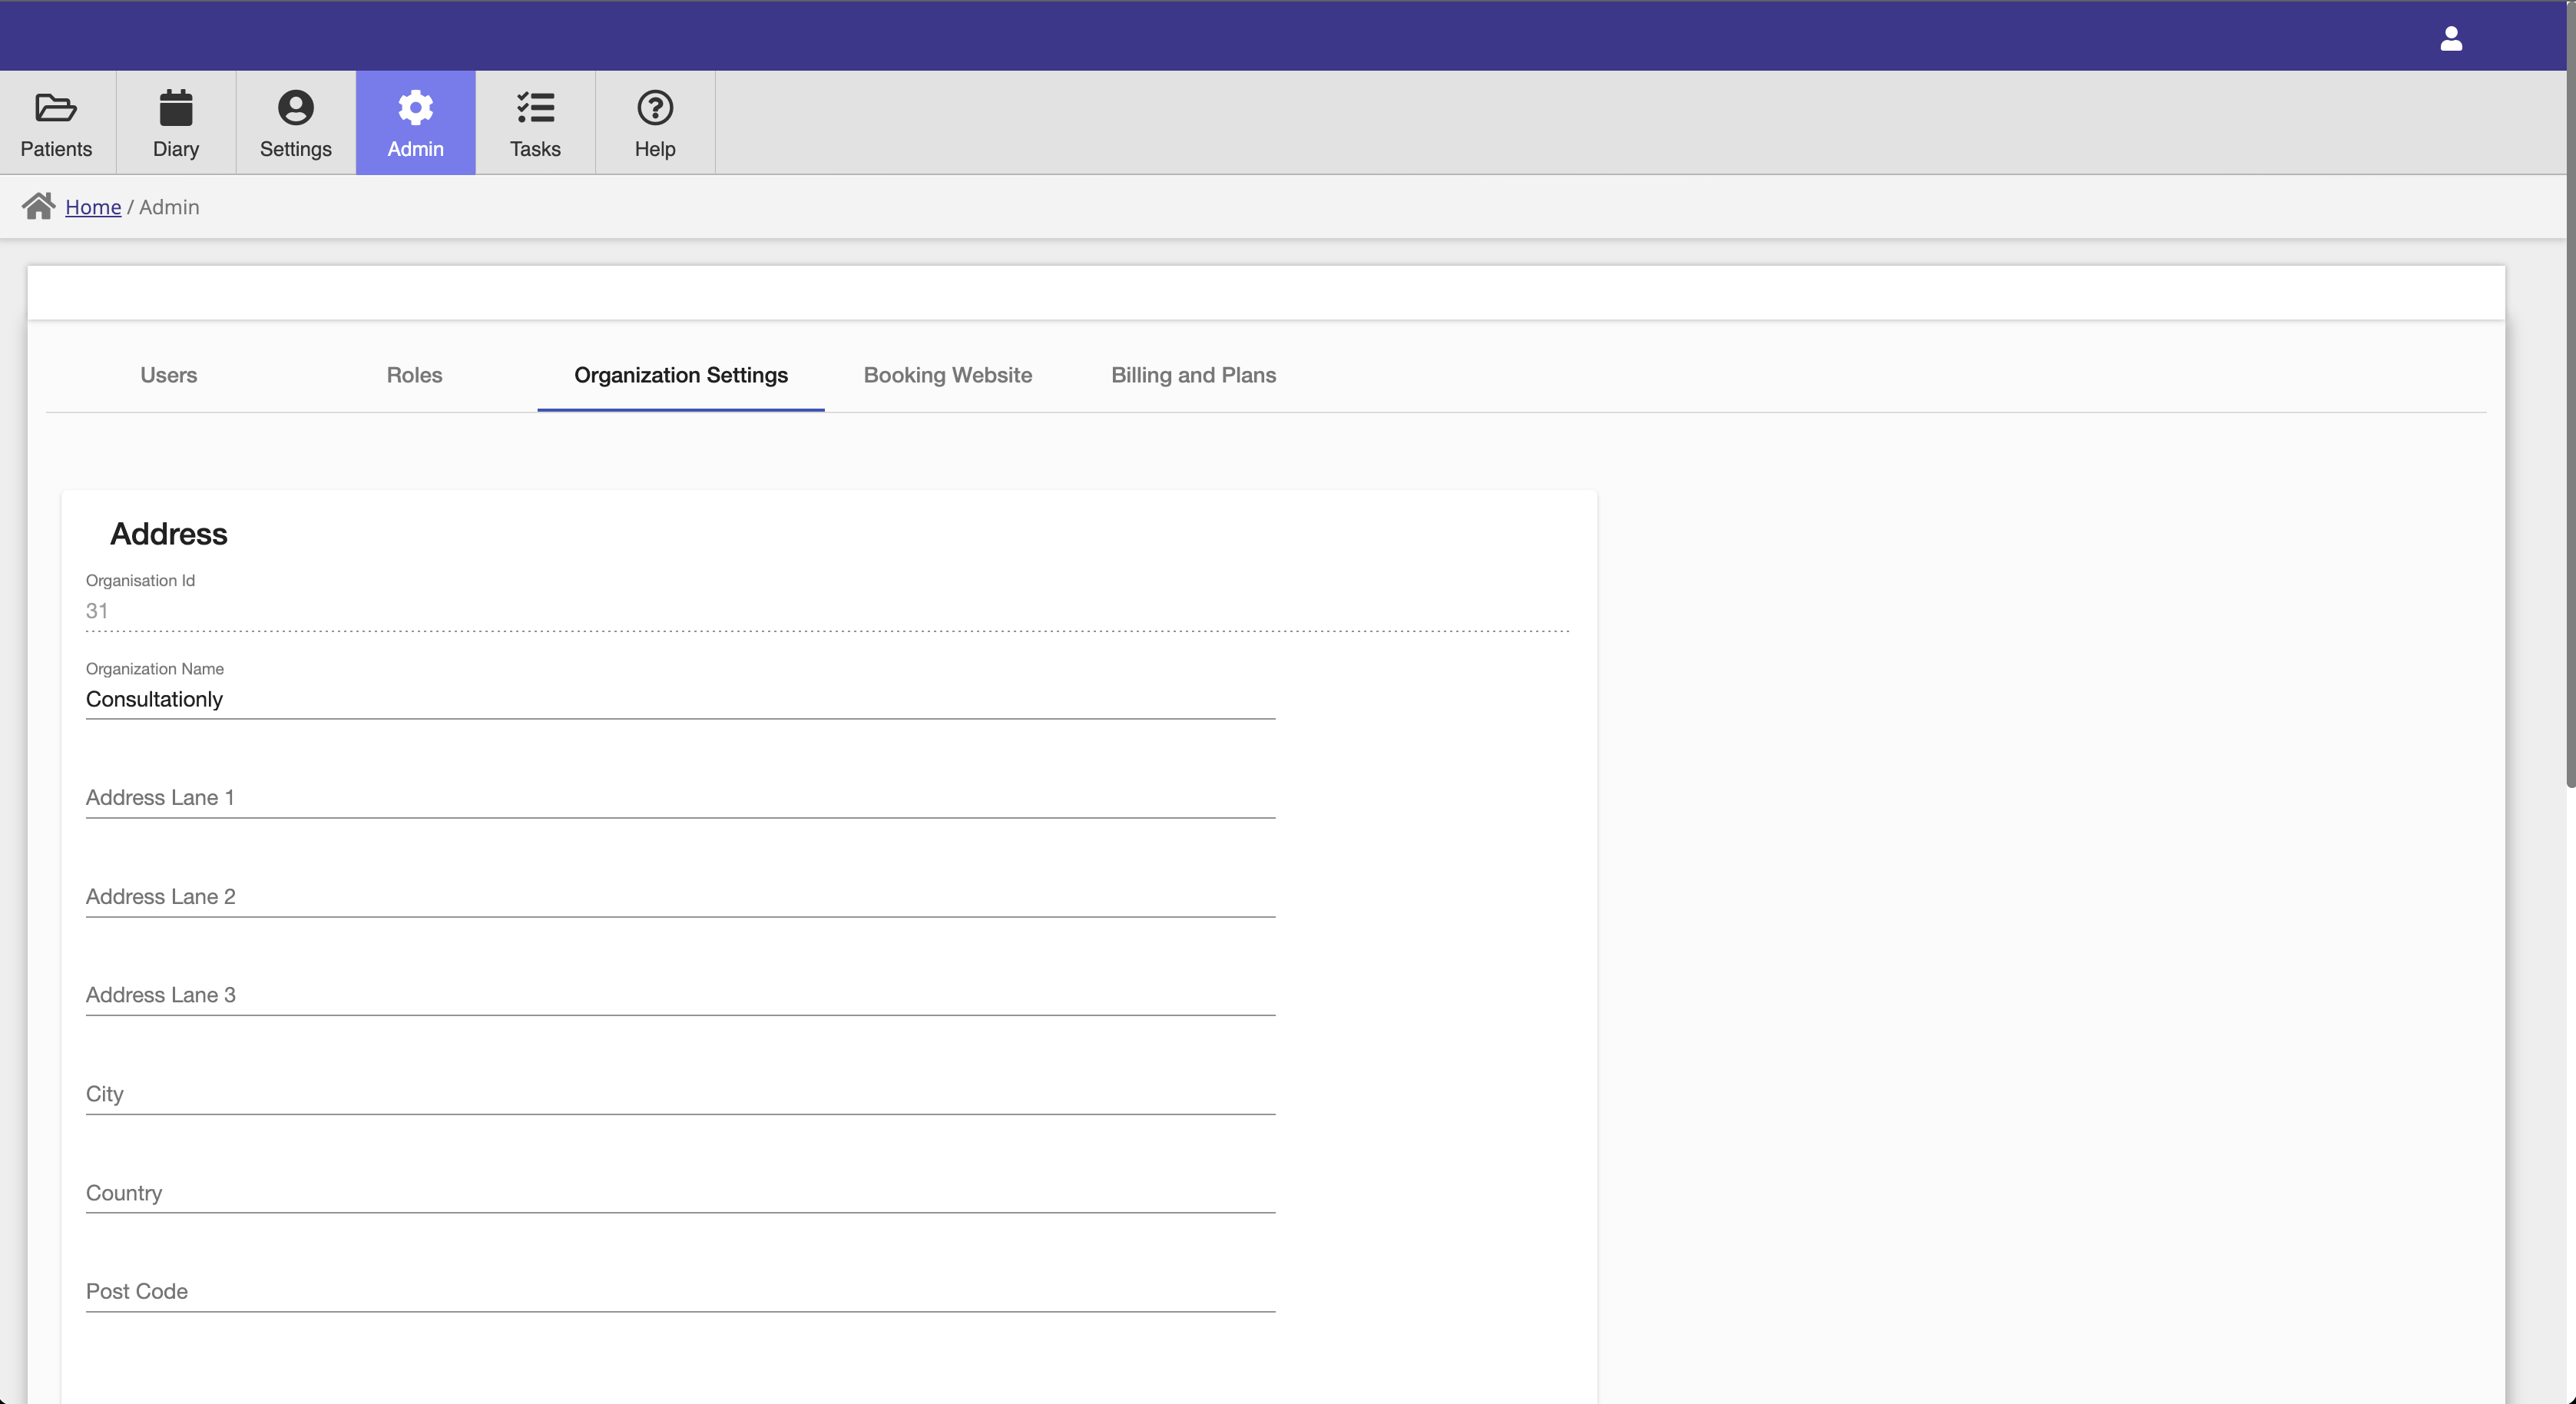
Task: Click the City input field
Action: (x=681, y=1093)
